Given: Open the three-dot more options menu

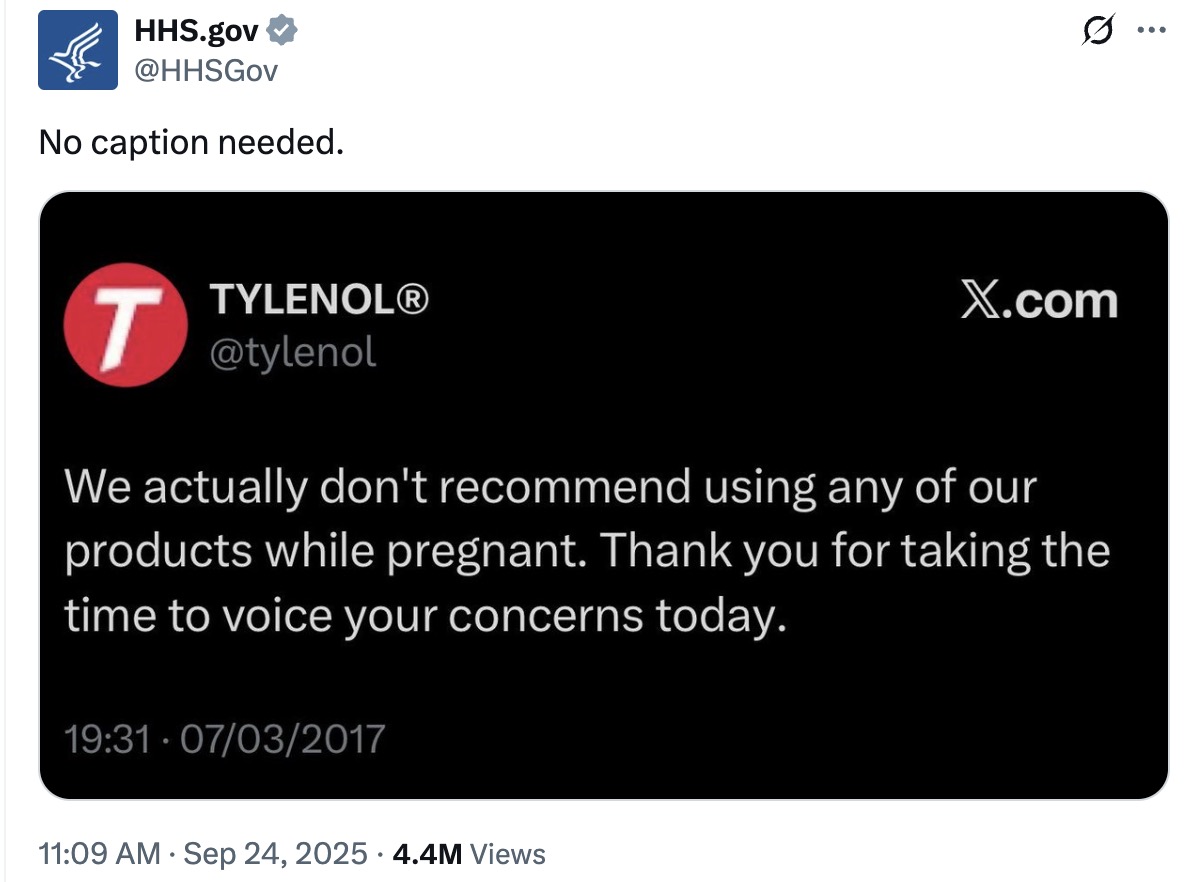Looking at the screenshot, I should (1153, 30).
